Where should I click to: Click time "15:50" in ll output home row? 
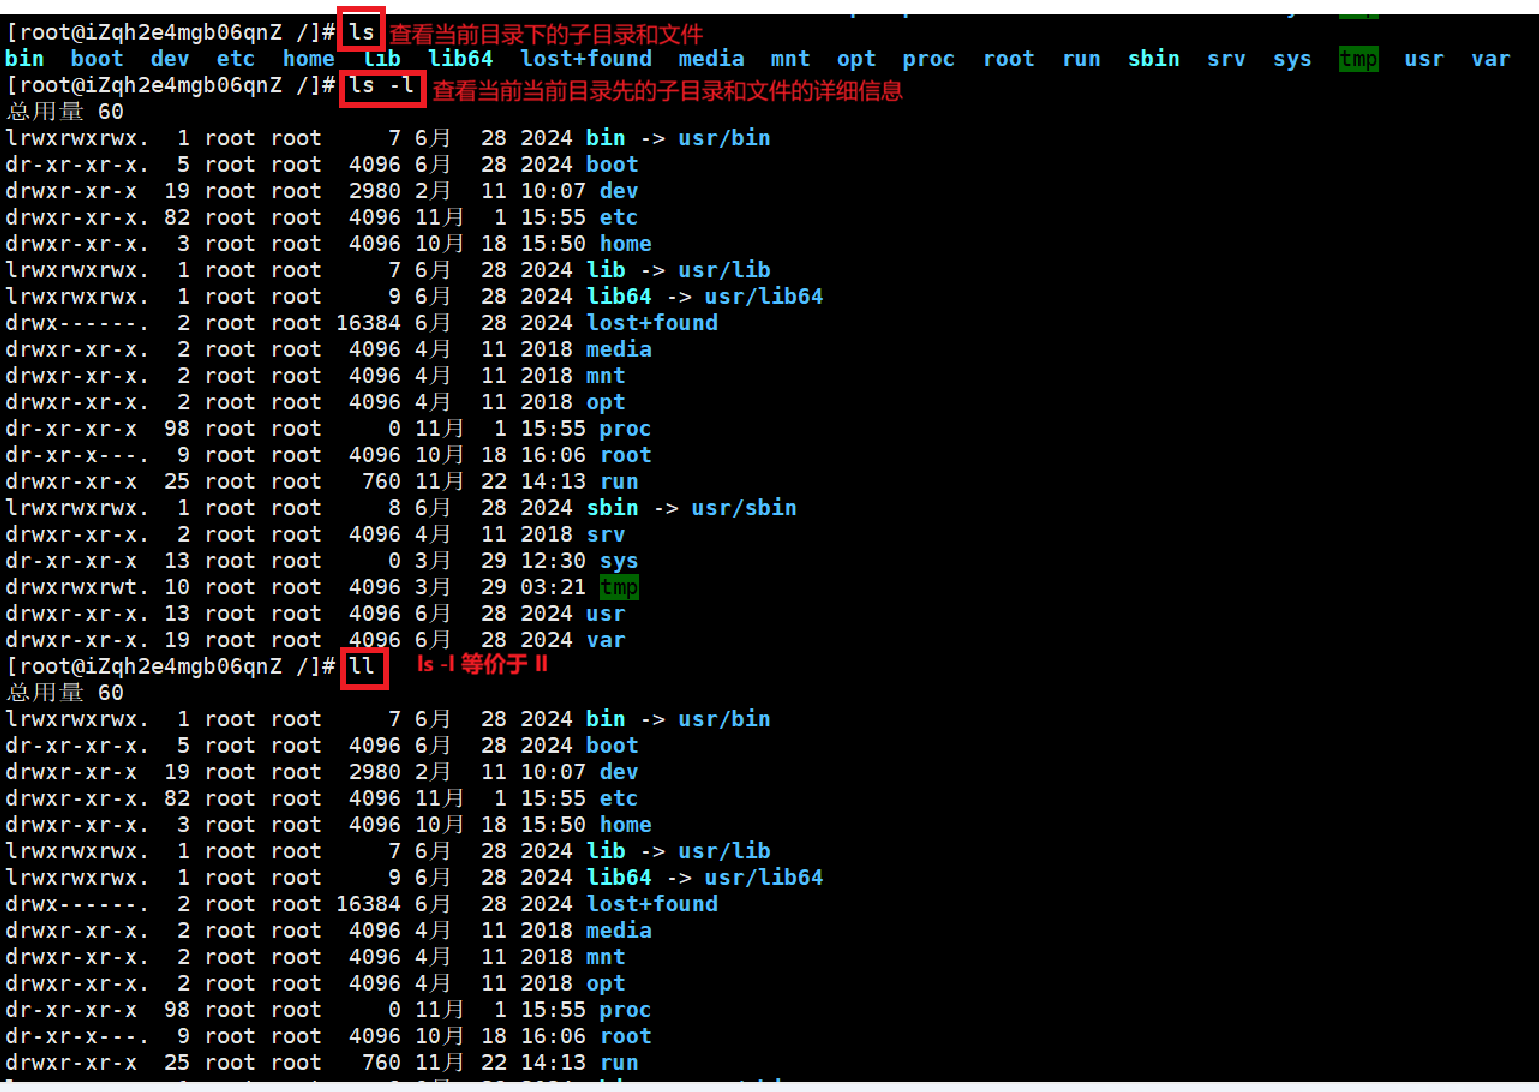[553, 825]
